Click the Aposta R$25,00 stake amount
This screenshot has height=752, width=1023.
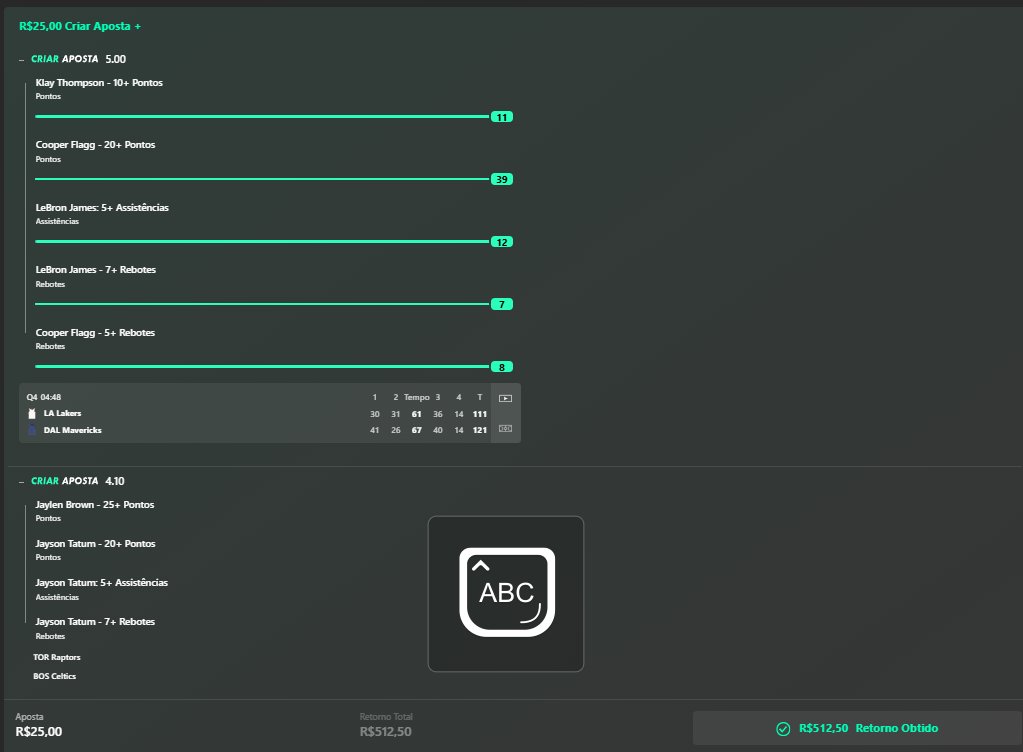click(38, 732)
